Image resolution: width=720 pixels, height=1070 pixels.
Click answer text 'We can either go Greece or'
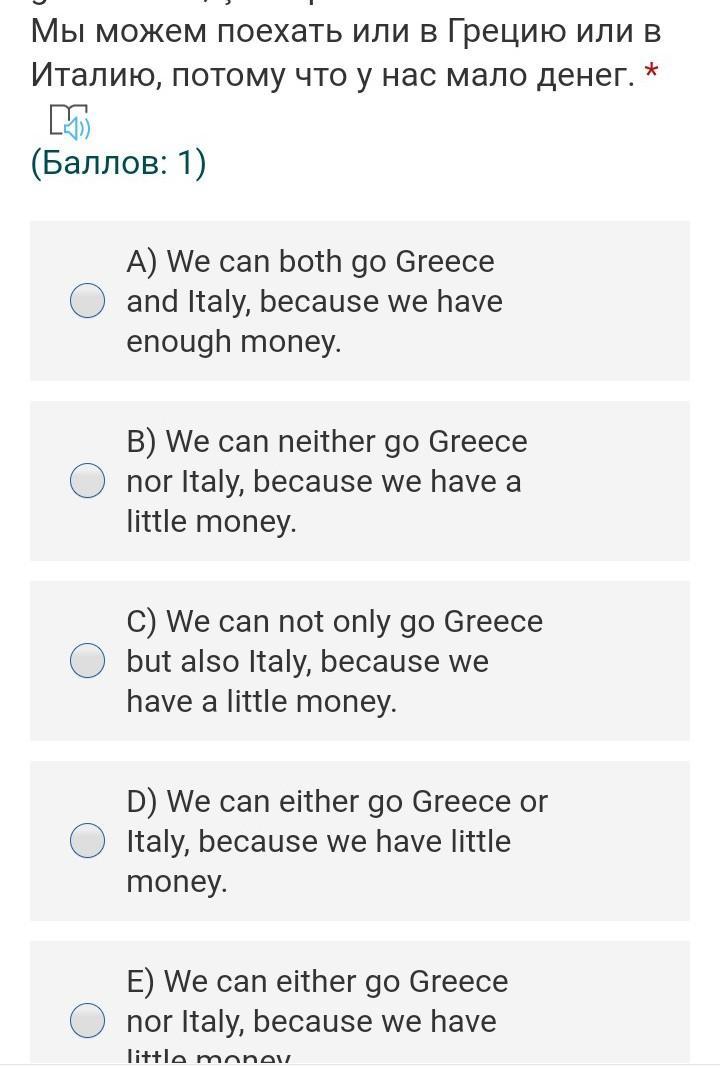pyautogui.click(x=337, y=801)
